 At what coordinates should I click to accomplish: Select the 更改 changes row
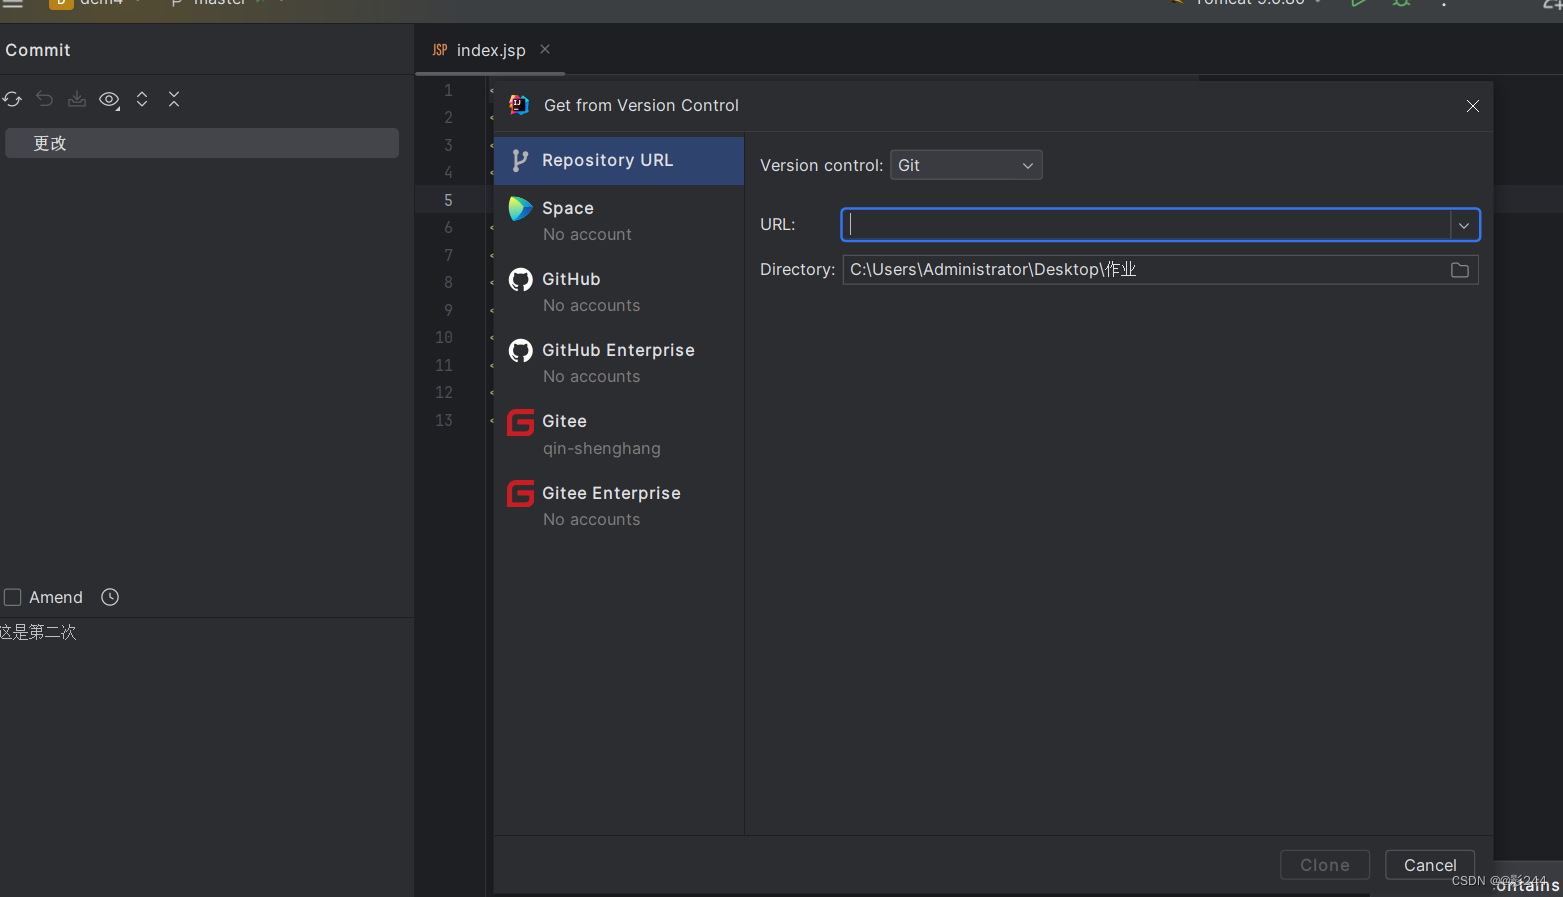pyautogui.click(x=202, y=143)
